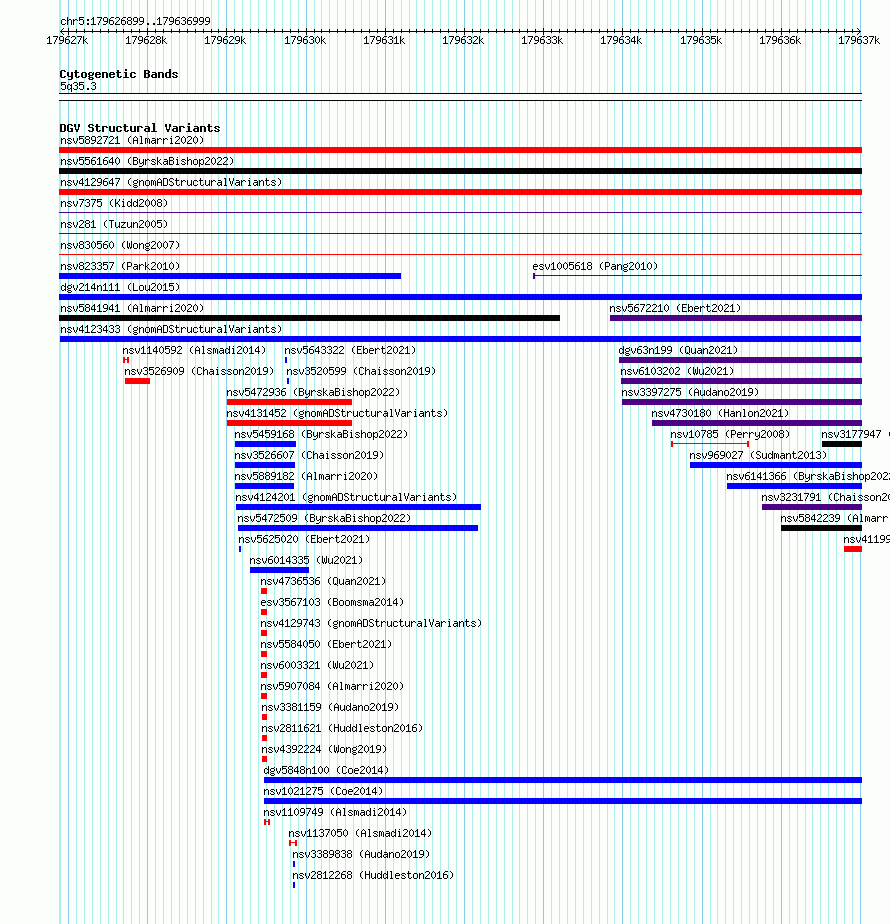The width and height of the screenshot is (890, 924).
Task: Select nsv969027 (Sudmant2013) label
Action: coord(758,456)
